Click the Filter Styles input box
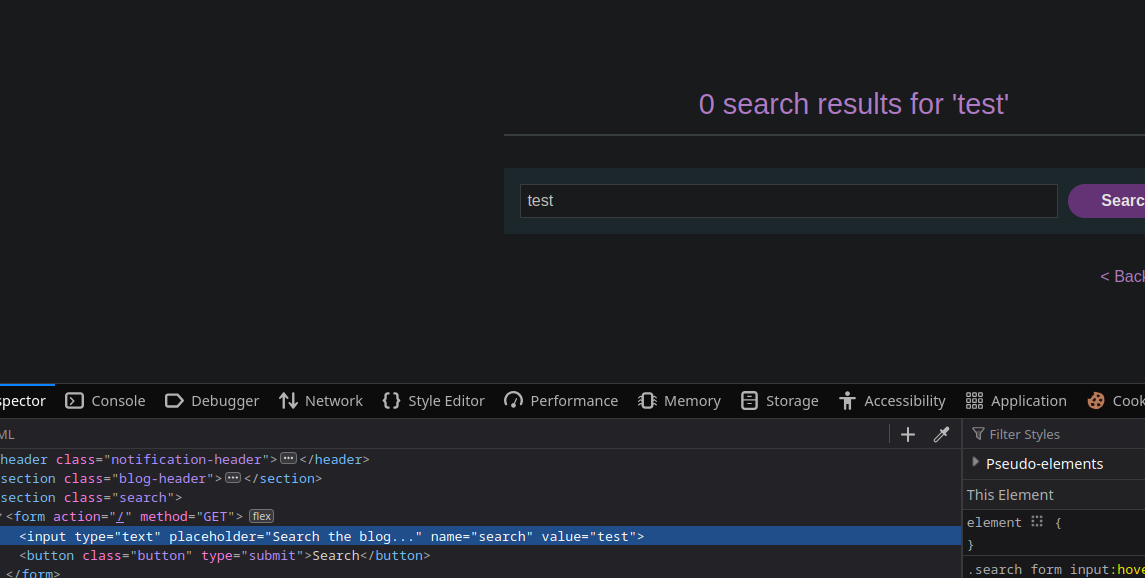This screenshot has height=578, width=1145. 1060,434
